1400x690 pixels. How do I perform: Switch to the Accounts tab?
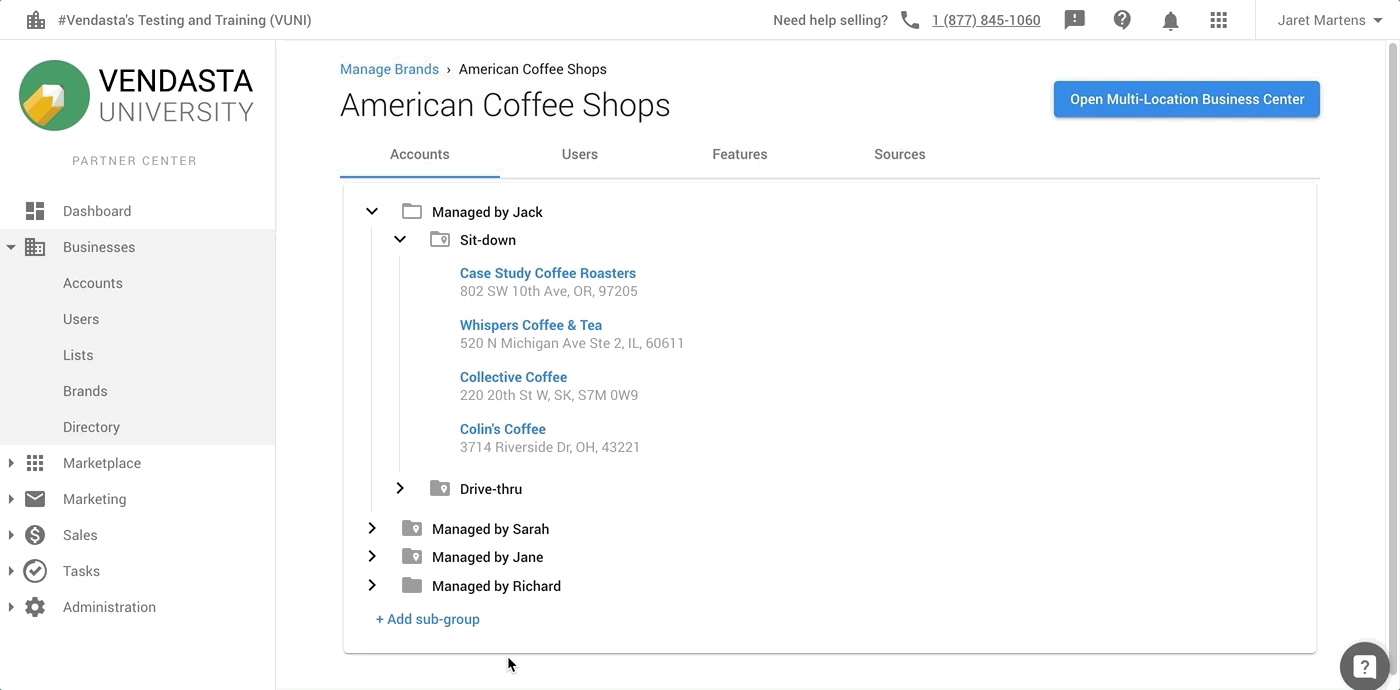(x=420, y=154)
